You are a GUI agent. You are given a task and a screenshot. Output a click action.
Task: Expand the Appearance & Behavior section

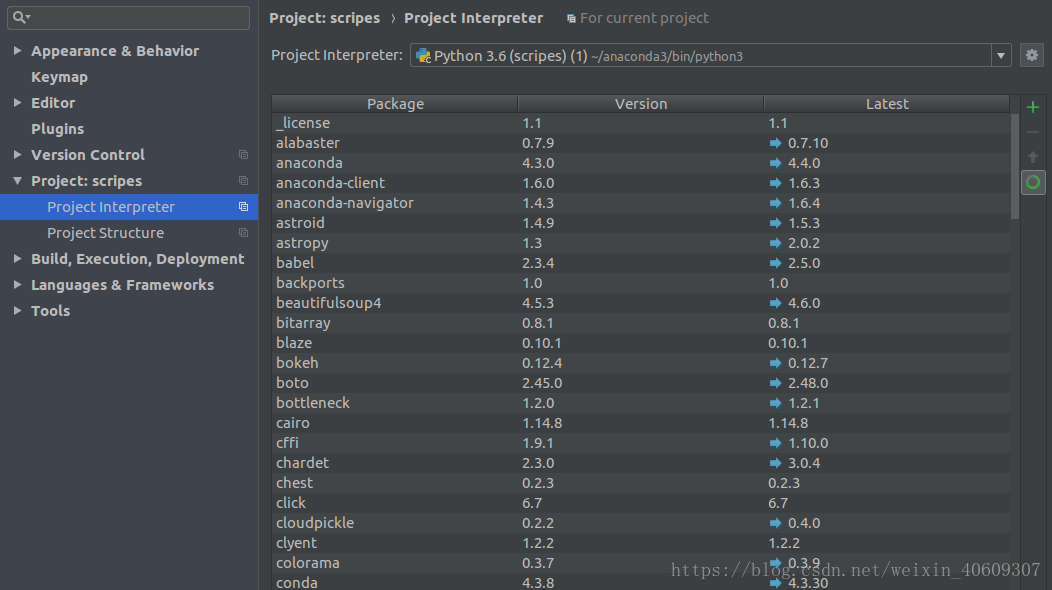[x=17, y=50]
